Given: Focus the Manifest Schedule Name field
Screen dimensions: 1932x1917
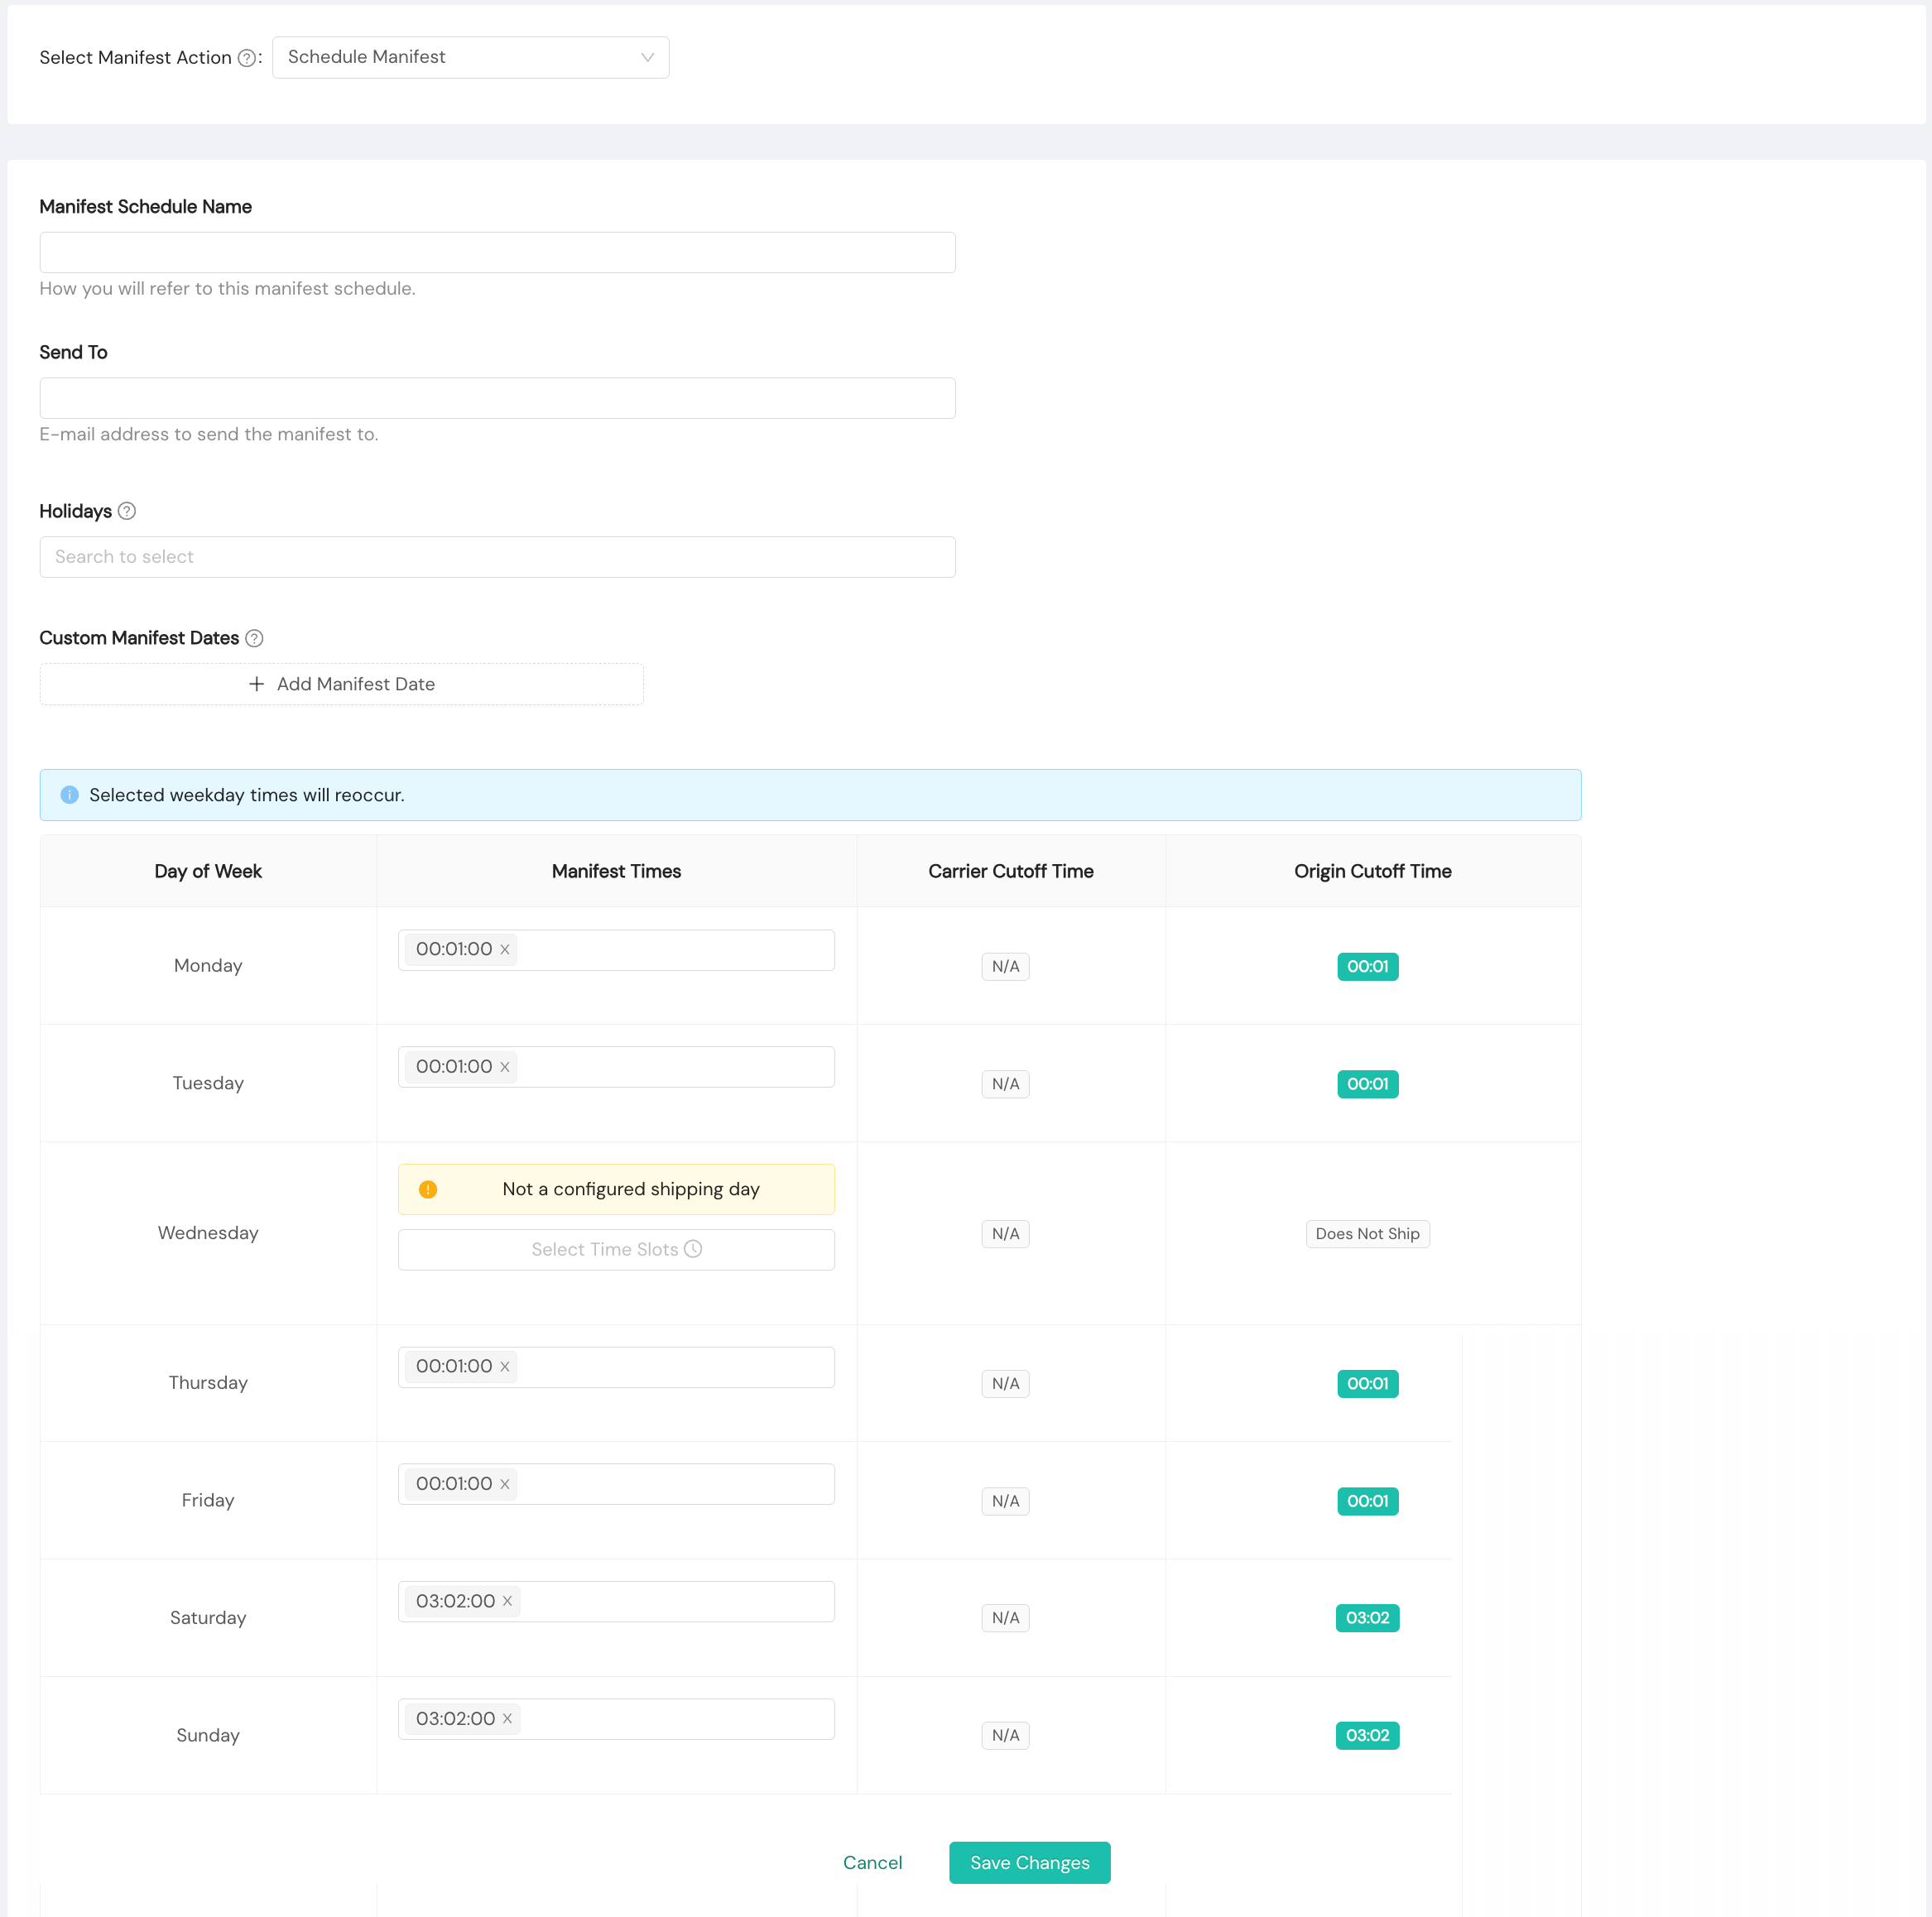Looking at the screenshot, I should coord(497,253).
